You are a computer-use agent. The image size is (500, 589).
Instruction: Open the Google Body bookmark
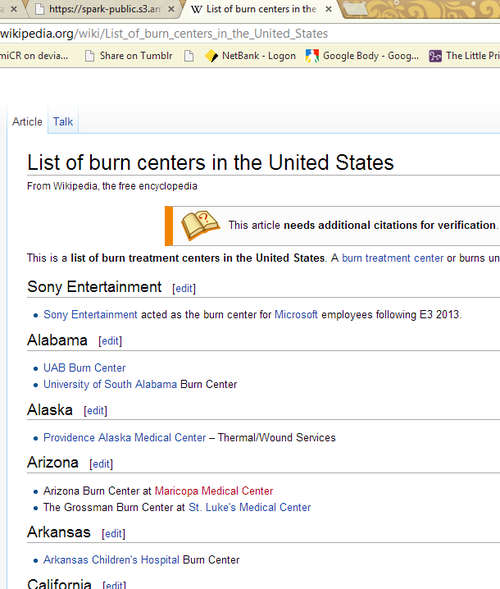[x=362, y=56]
